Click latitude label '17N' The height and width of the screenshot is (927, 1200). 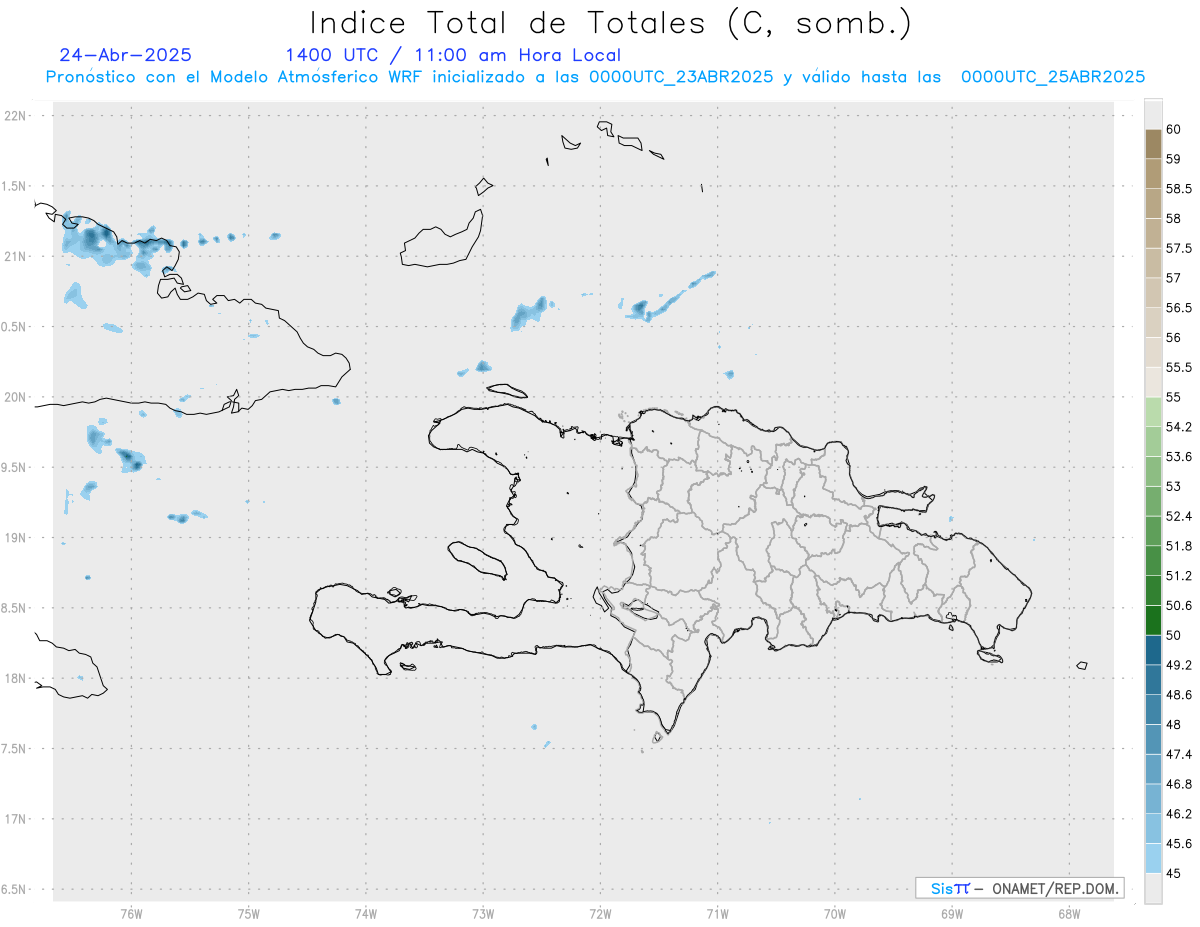coord(17,819)
